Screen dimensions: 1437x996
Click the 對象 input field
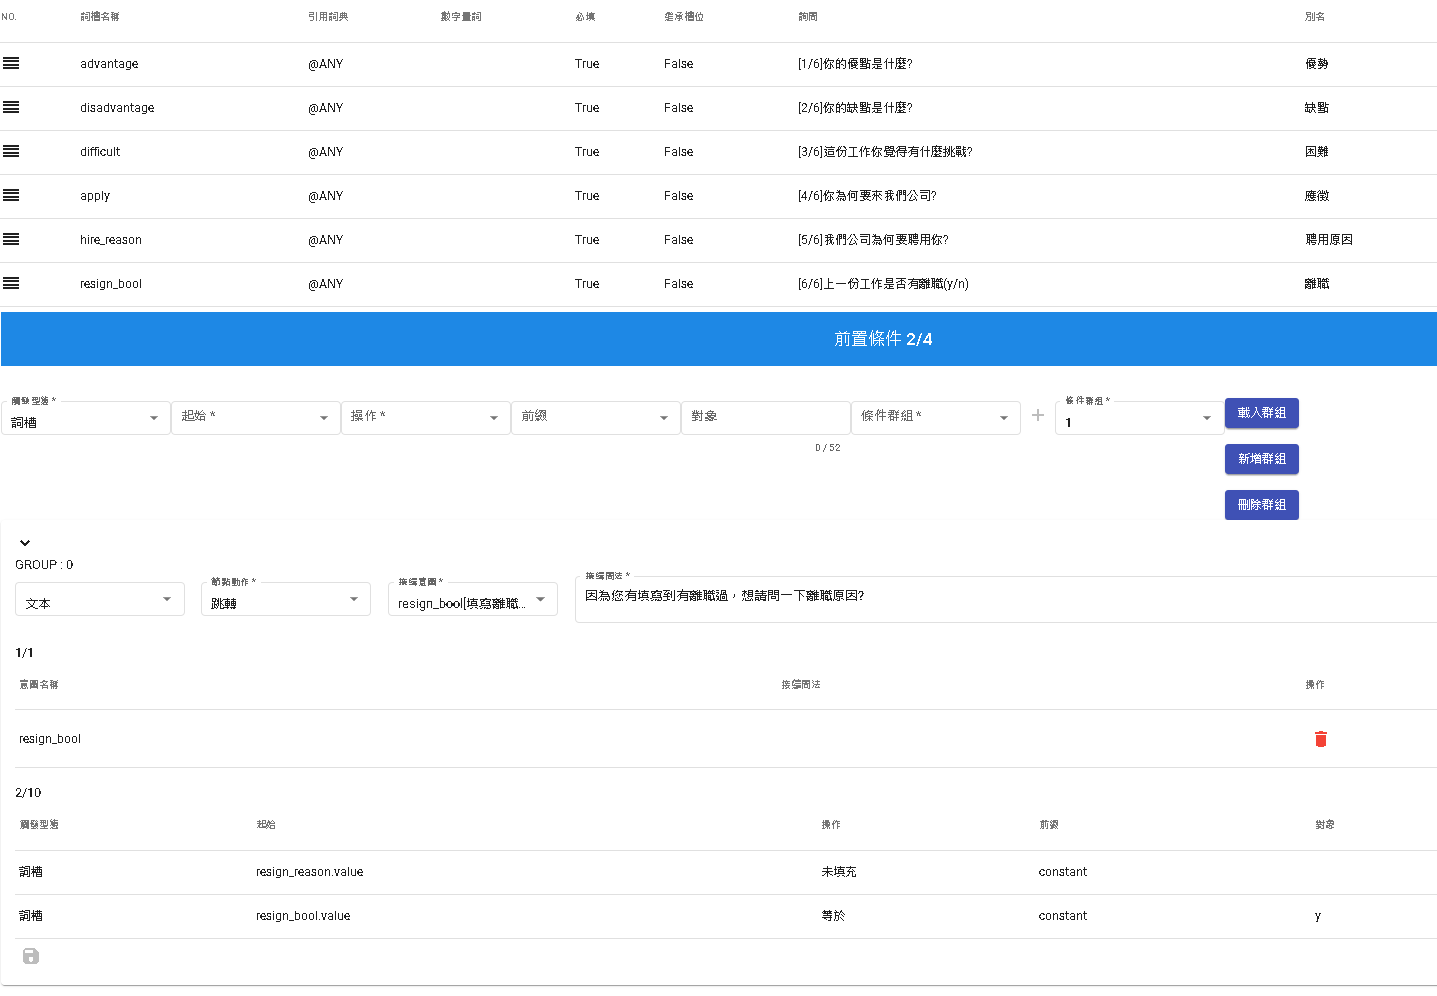pyautogui.click(x=766, y=418)
